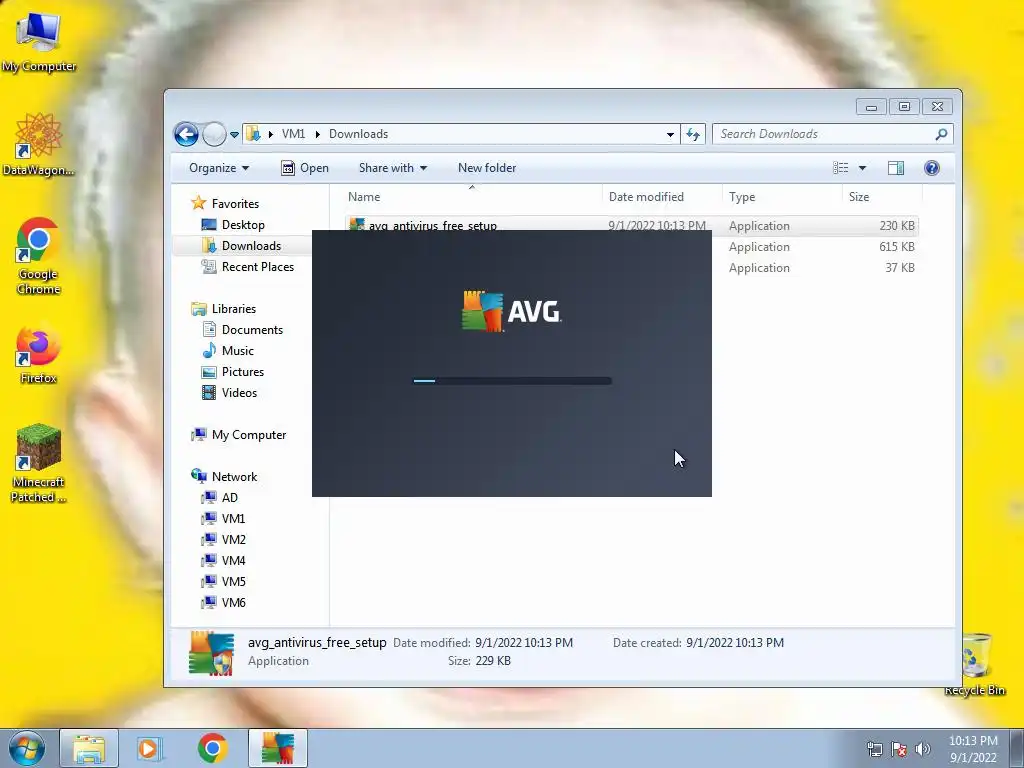
Task: Open the view options dropdown arrow
Action: click(862, 168)
